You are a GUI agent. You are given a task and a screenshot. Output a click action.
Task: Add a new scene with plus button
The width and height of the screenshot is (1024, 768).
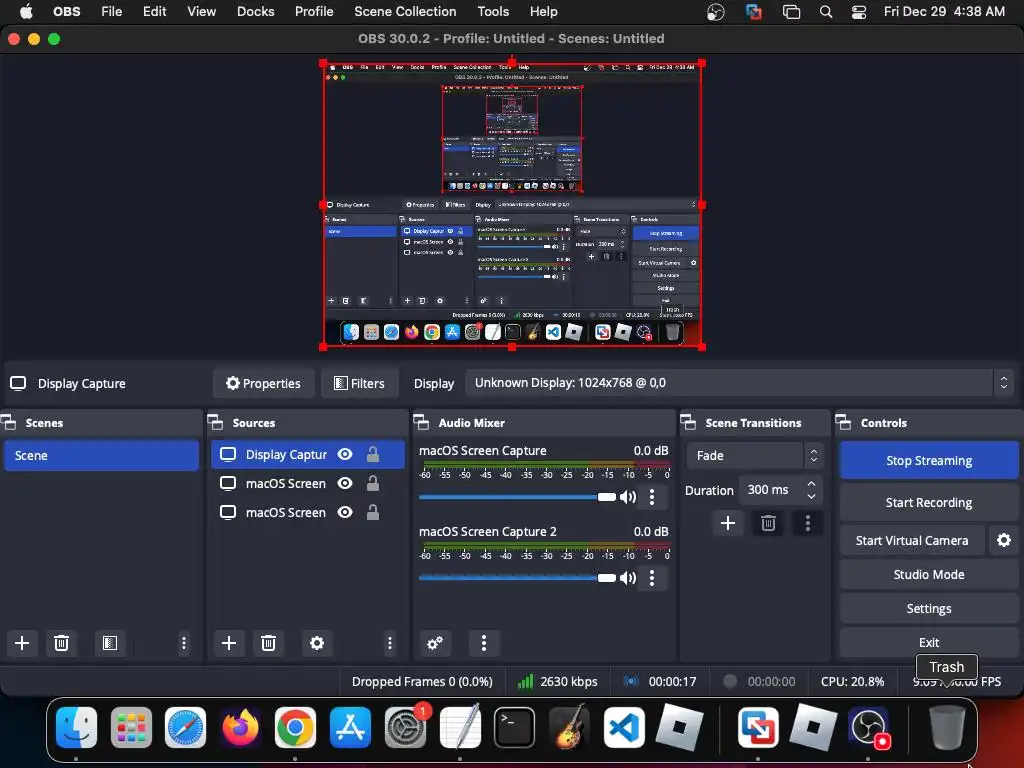click(x=22, y=643)
